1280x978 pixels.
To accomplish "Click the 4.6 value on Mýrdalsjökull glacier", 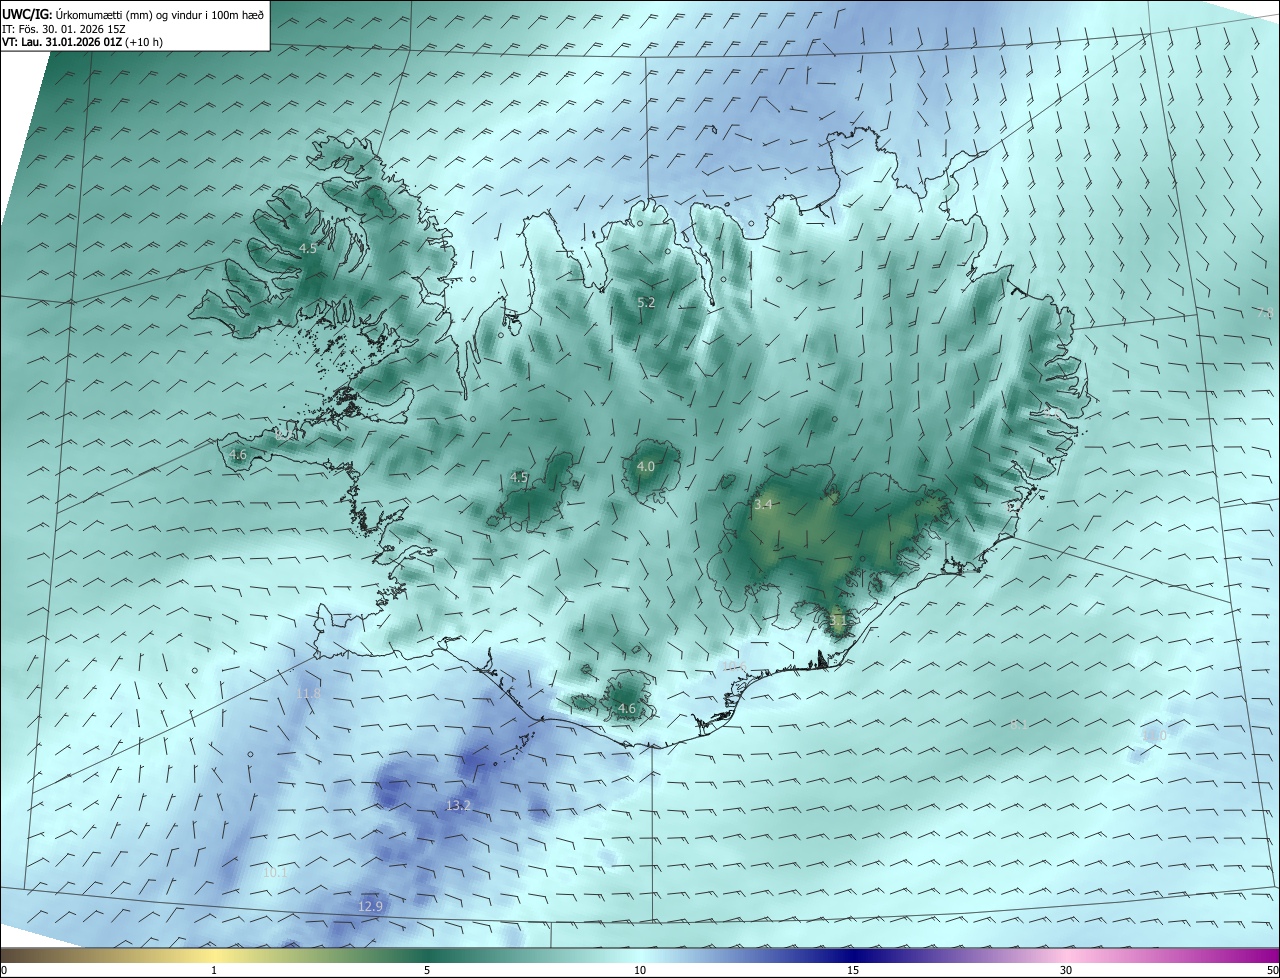I will (627, 709).
